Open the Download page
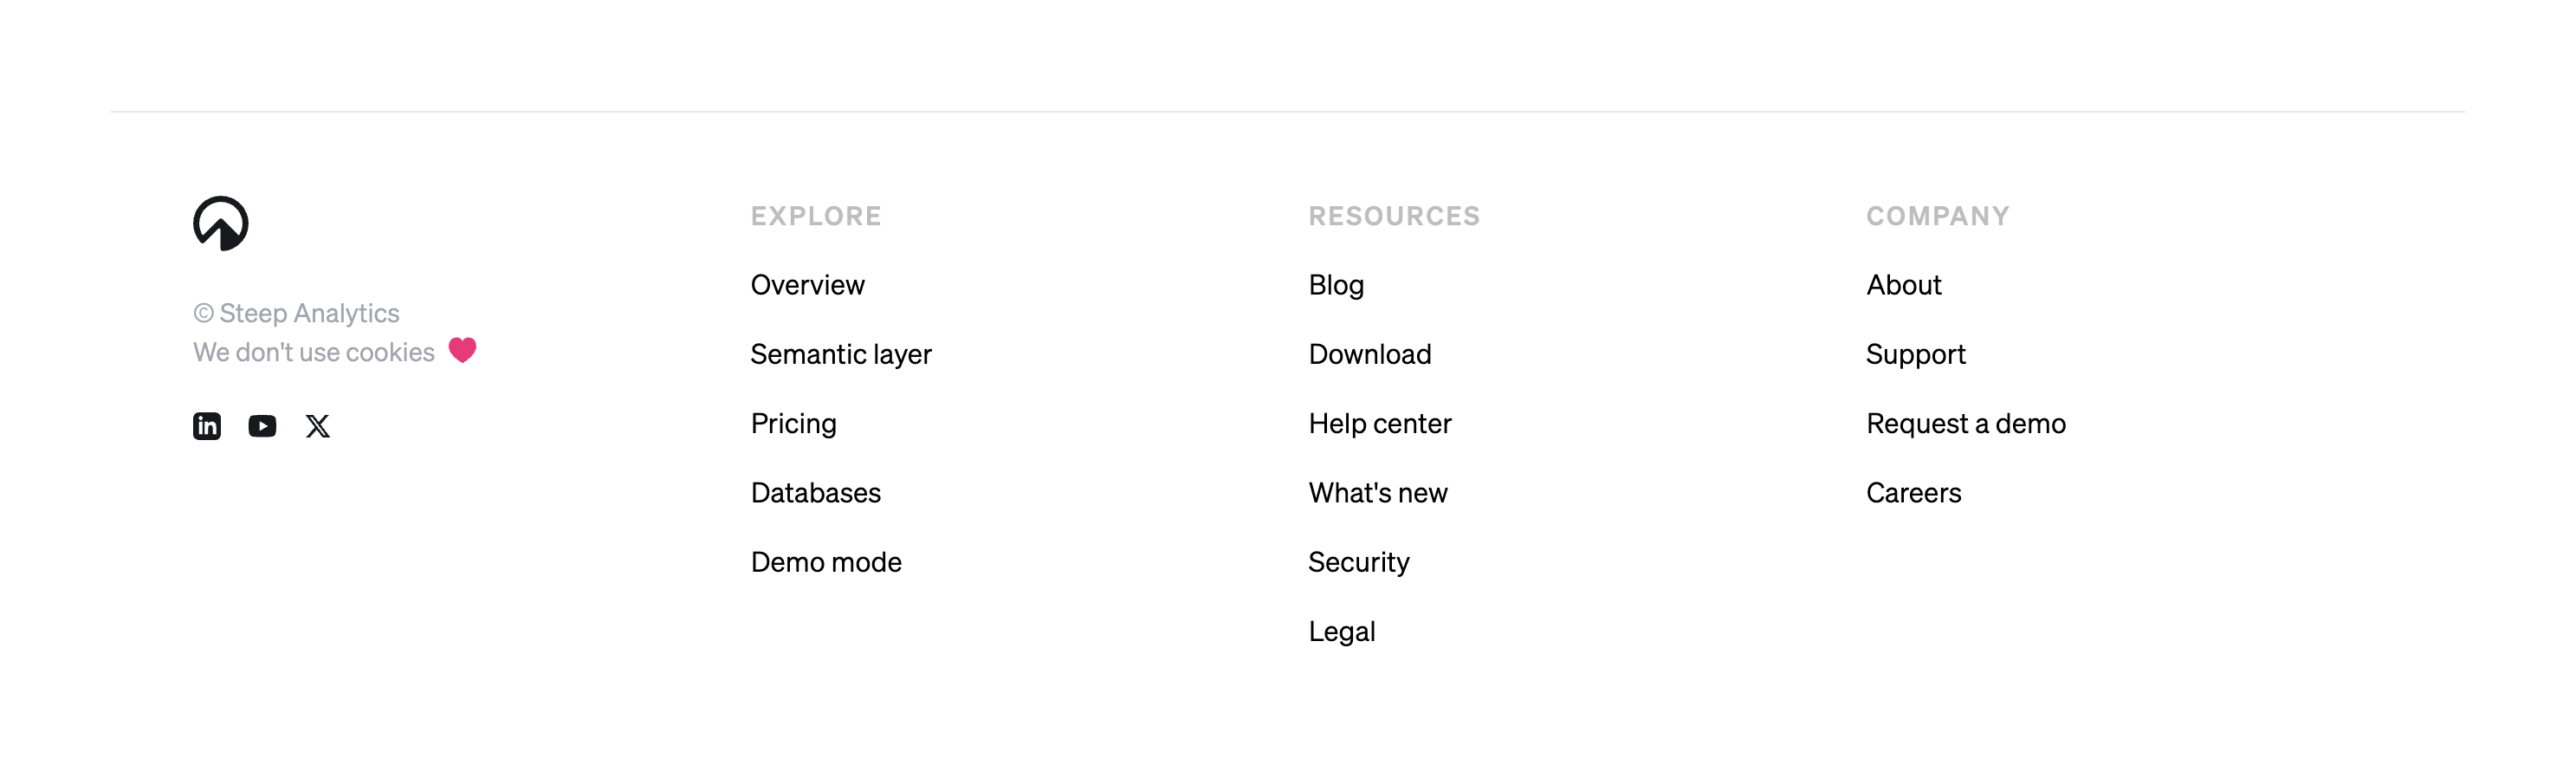The height and width of the screenshot is (758, 2576). coord(1369,354)
